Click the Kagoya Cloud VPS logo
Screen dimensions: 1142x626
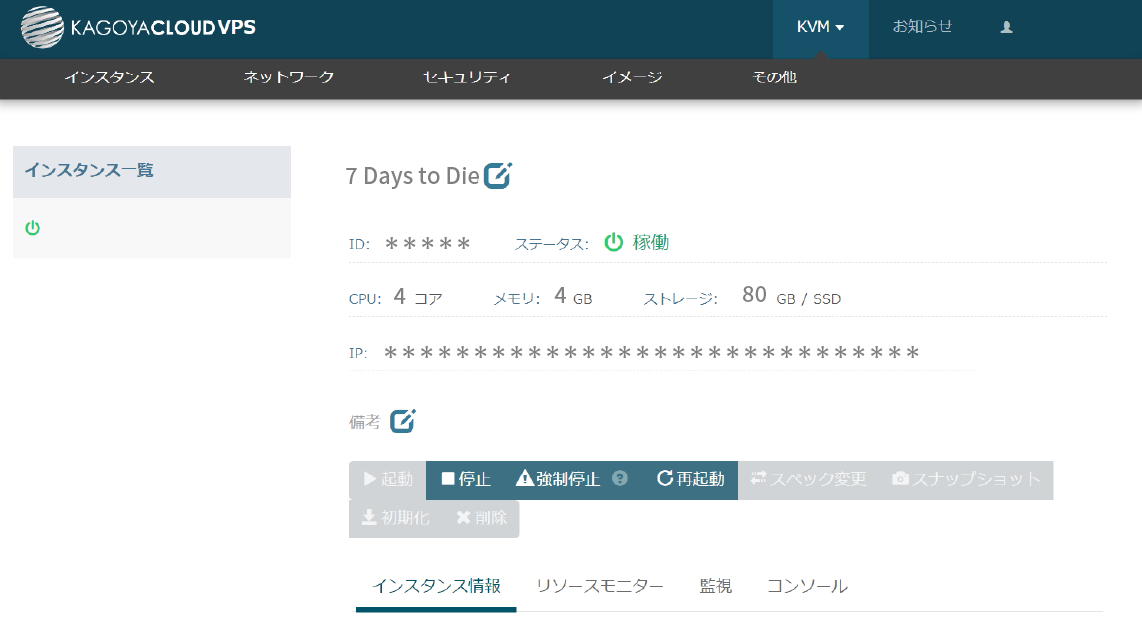138,28
